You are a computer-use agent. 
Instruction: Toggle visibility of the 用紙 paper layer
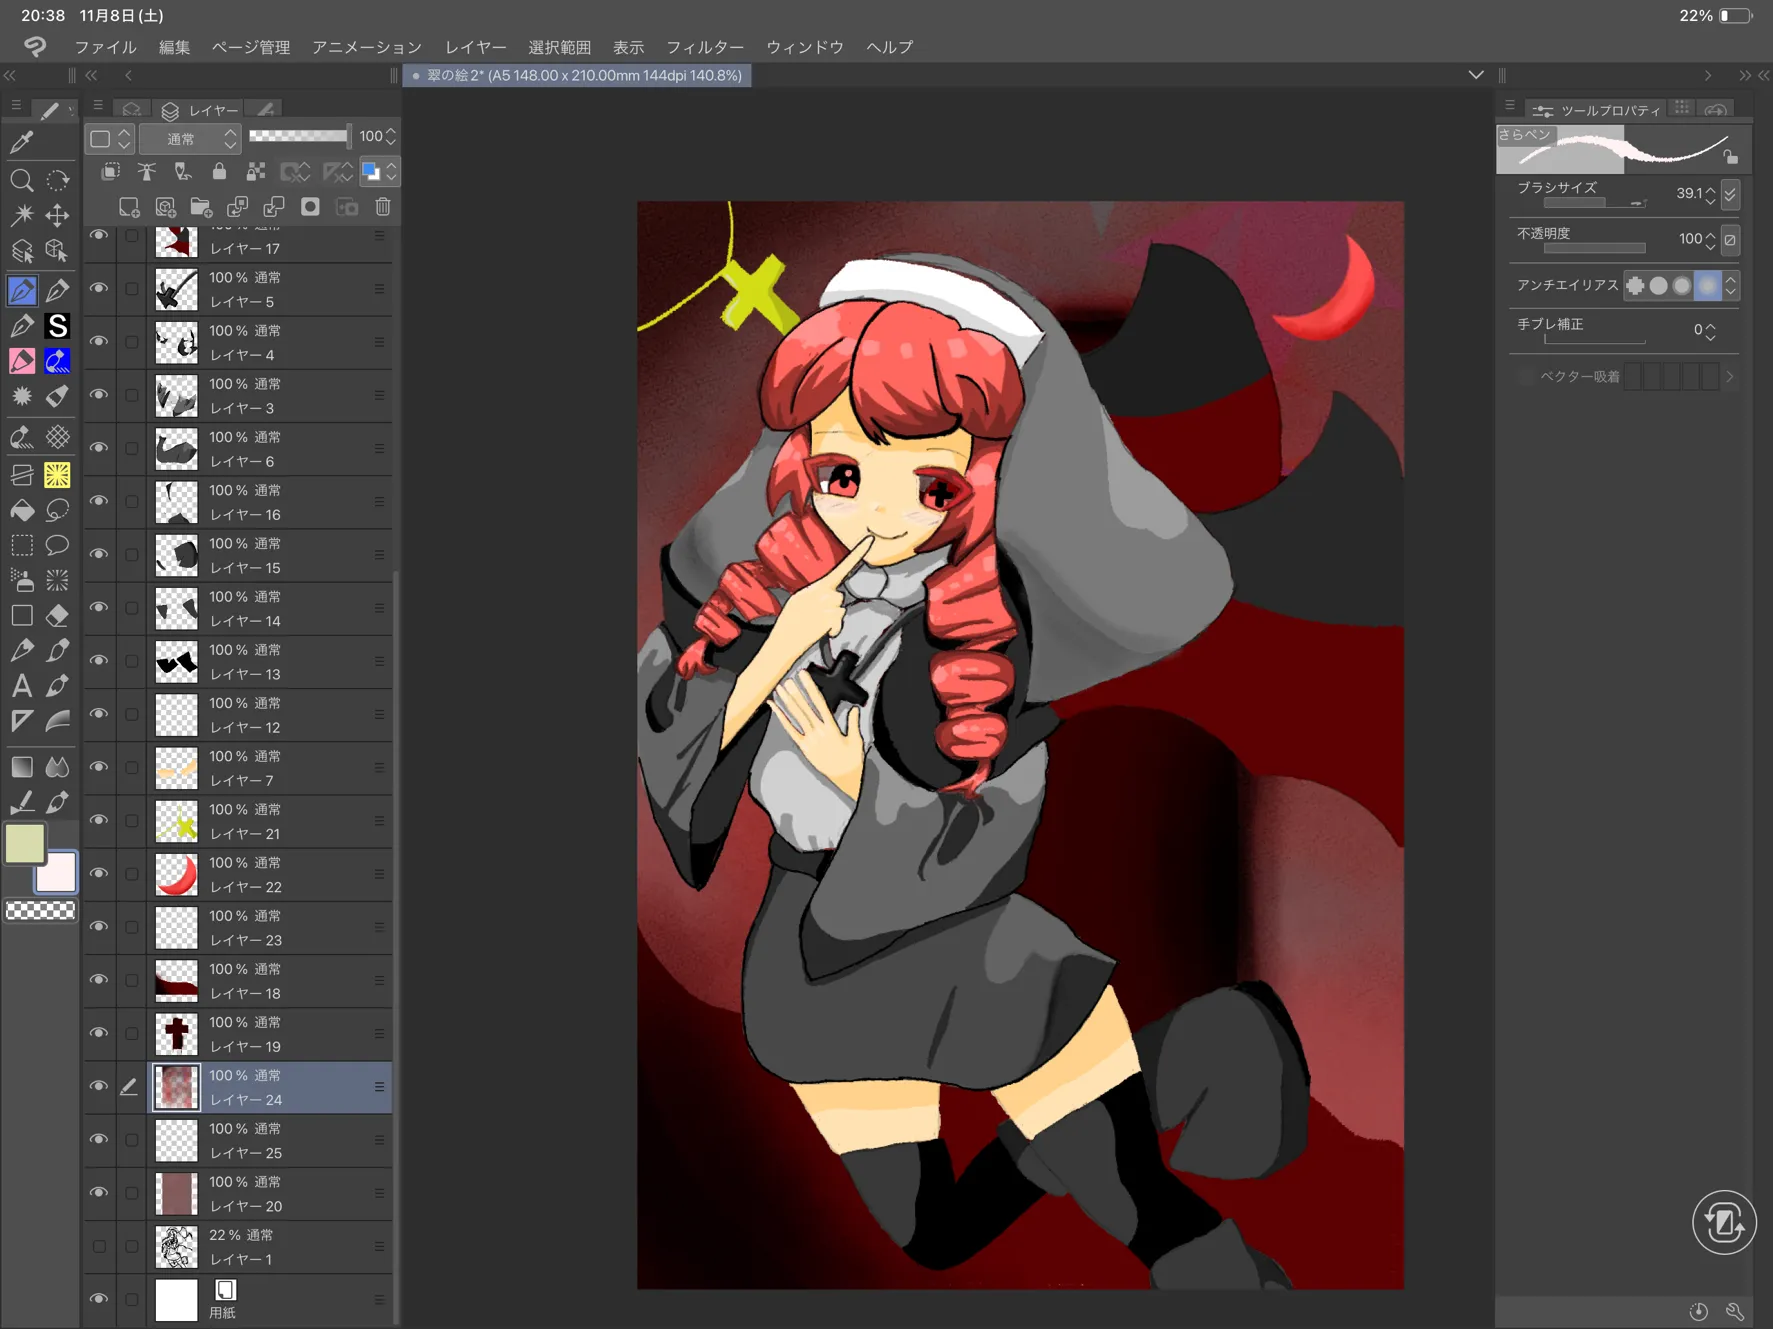98,1299
